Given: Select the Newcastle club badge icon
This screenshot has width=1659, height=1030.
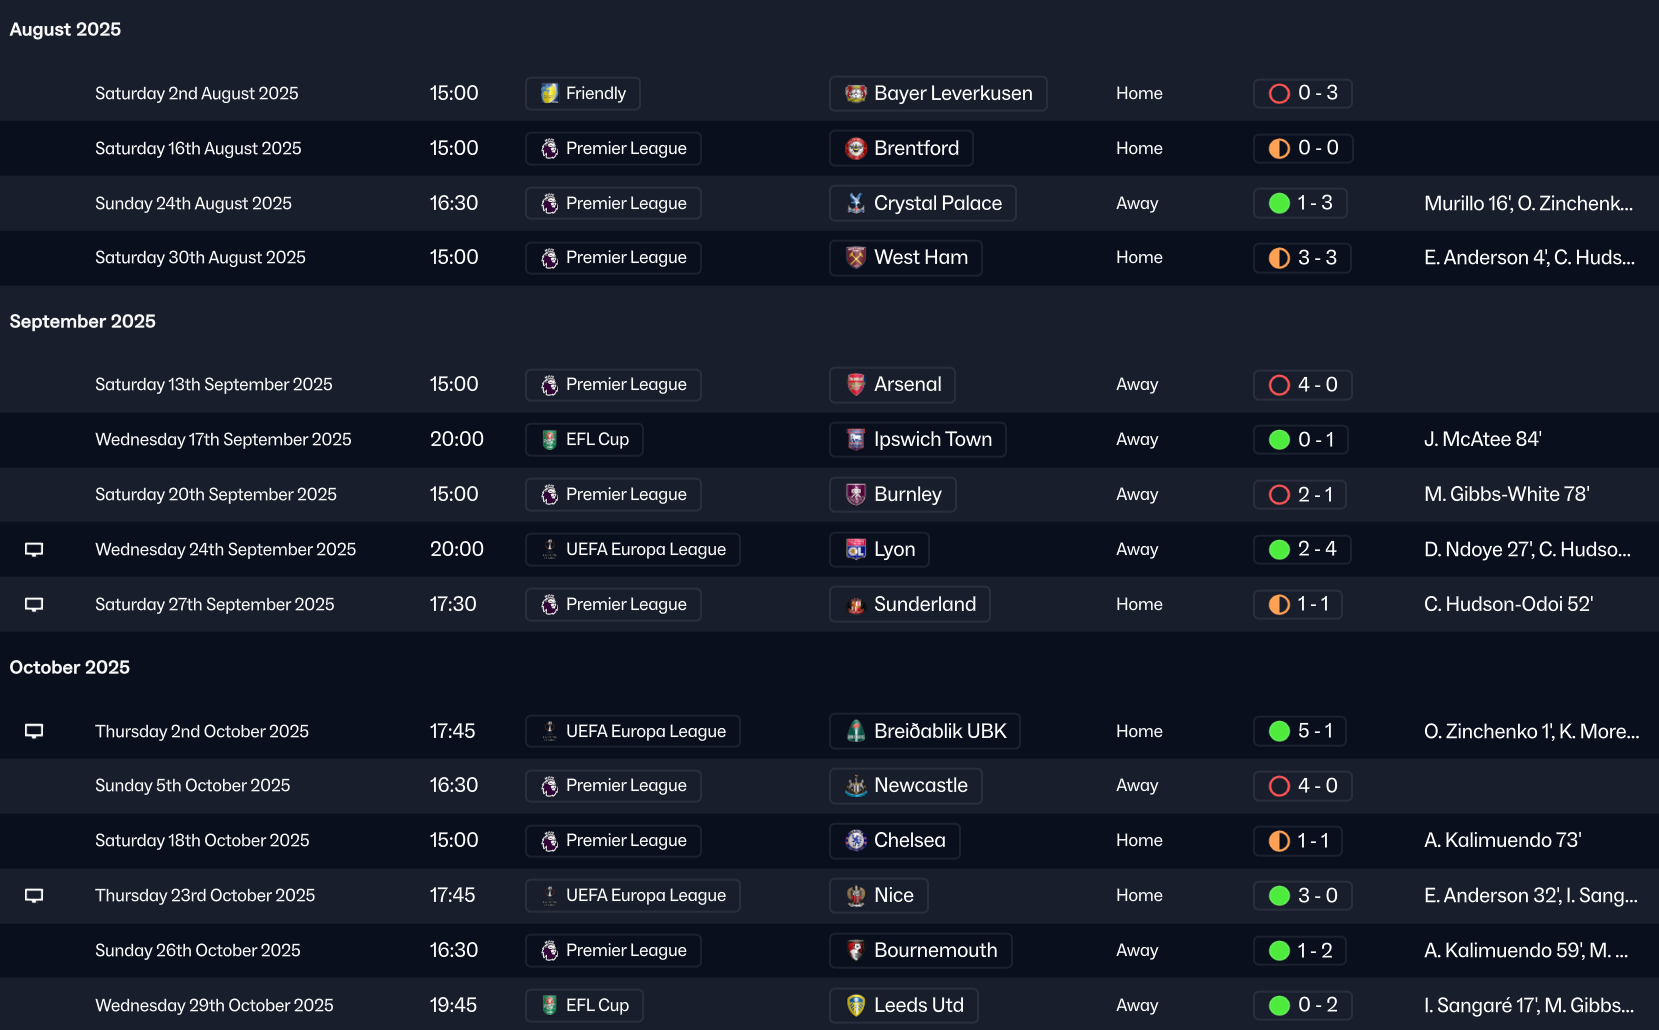Looking at the screenshot, I should tap(855, 786).
